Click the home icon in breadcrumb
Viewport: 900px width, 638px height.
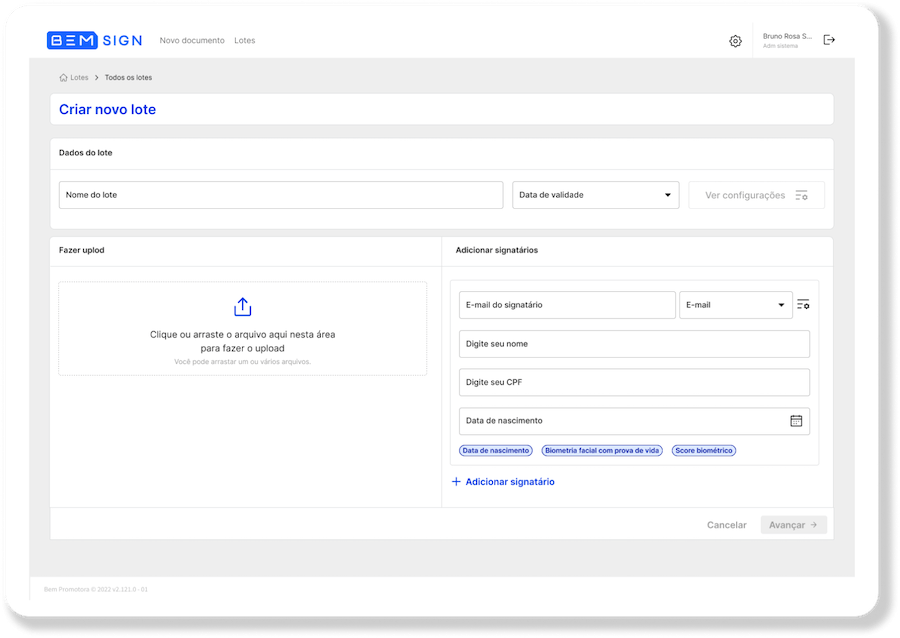pyautogui.click(x=64, y=77)
